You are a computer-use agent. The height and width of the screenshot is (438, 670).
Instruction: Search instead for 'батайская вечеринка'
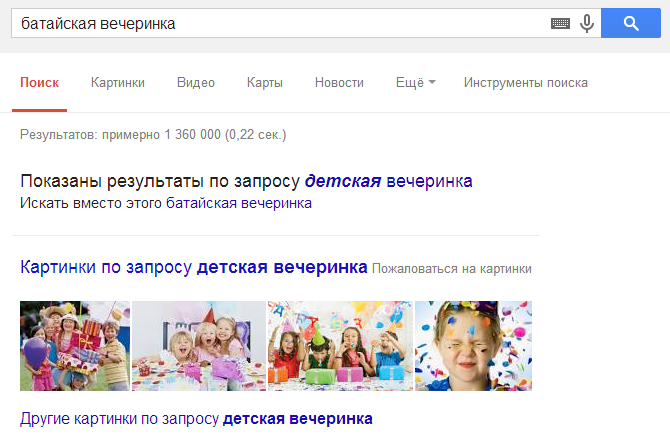(x=238, y=203)
